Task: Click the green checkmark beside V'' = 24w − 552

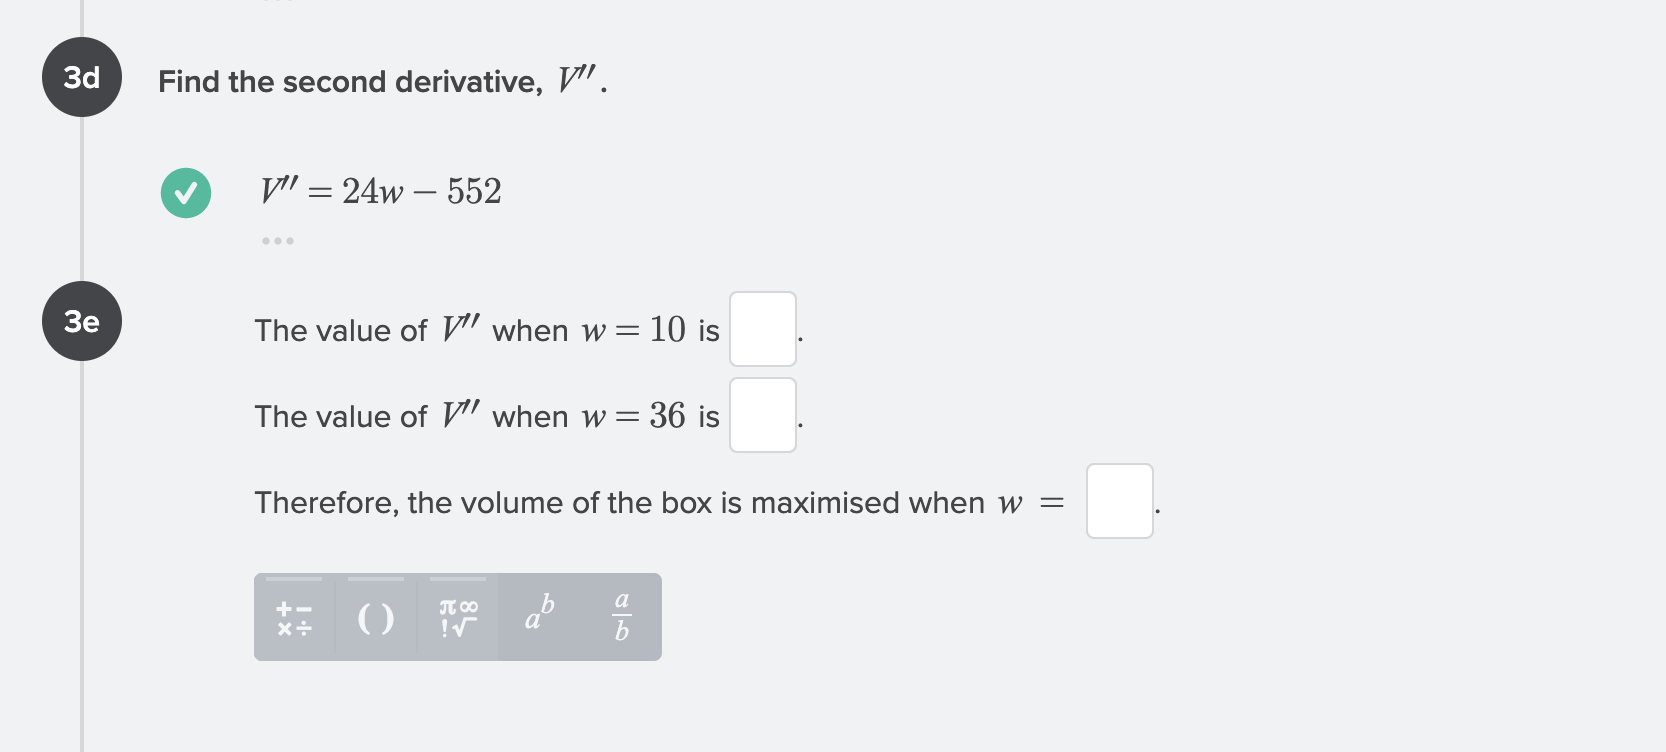Action: 185,192
